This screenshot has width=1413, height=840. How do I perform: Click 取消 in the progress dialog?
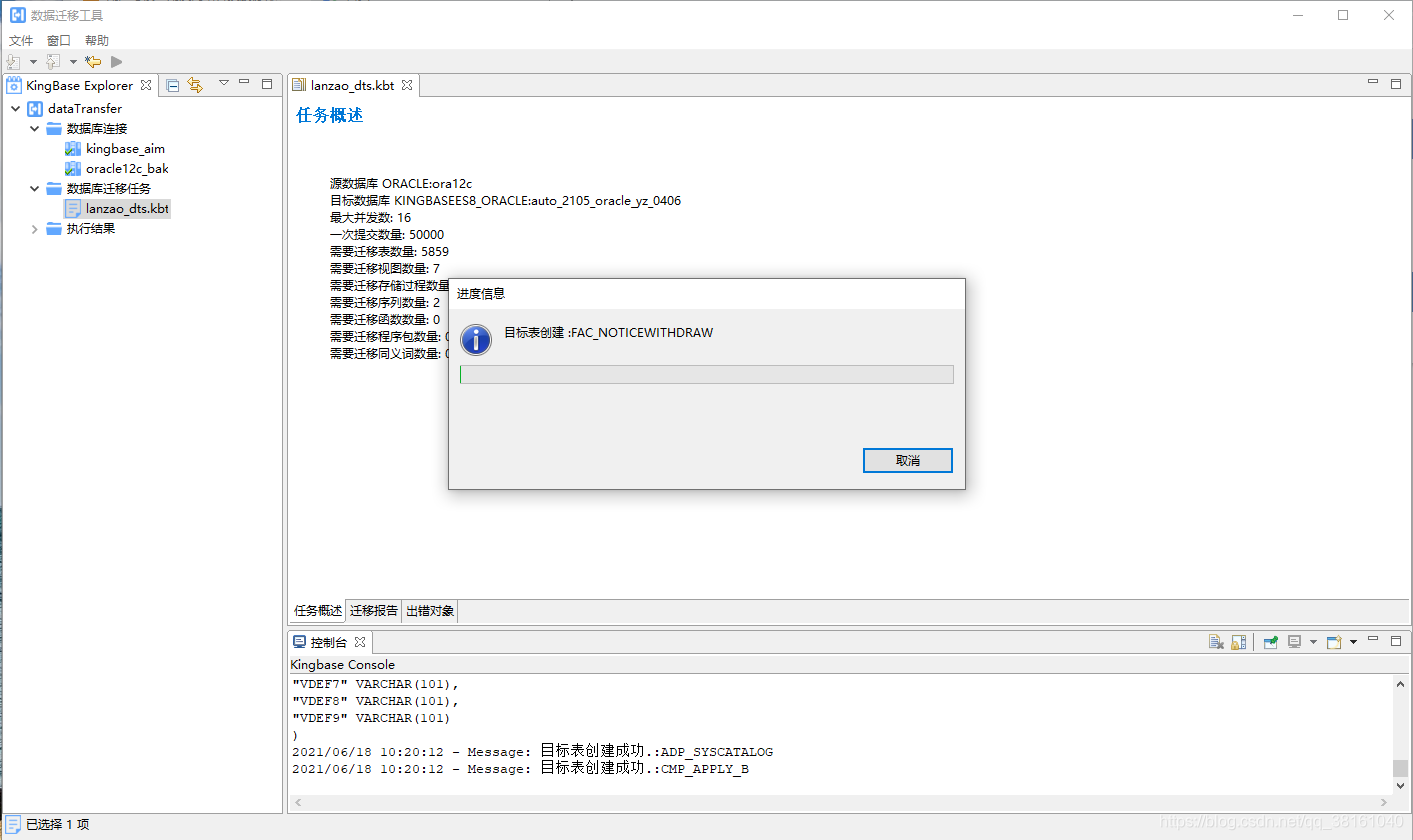tap(907, 460)
